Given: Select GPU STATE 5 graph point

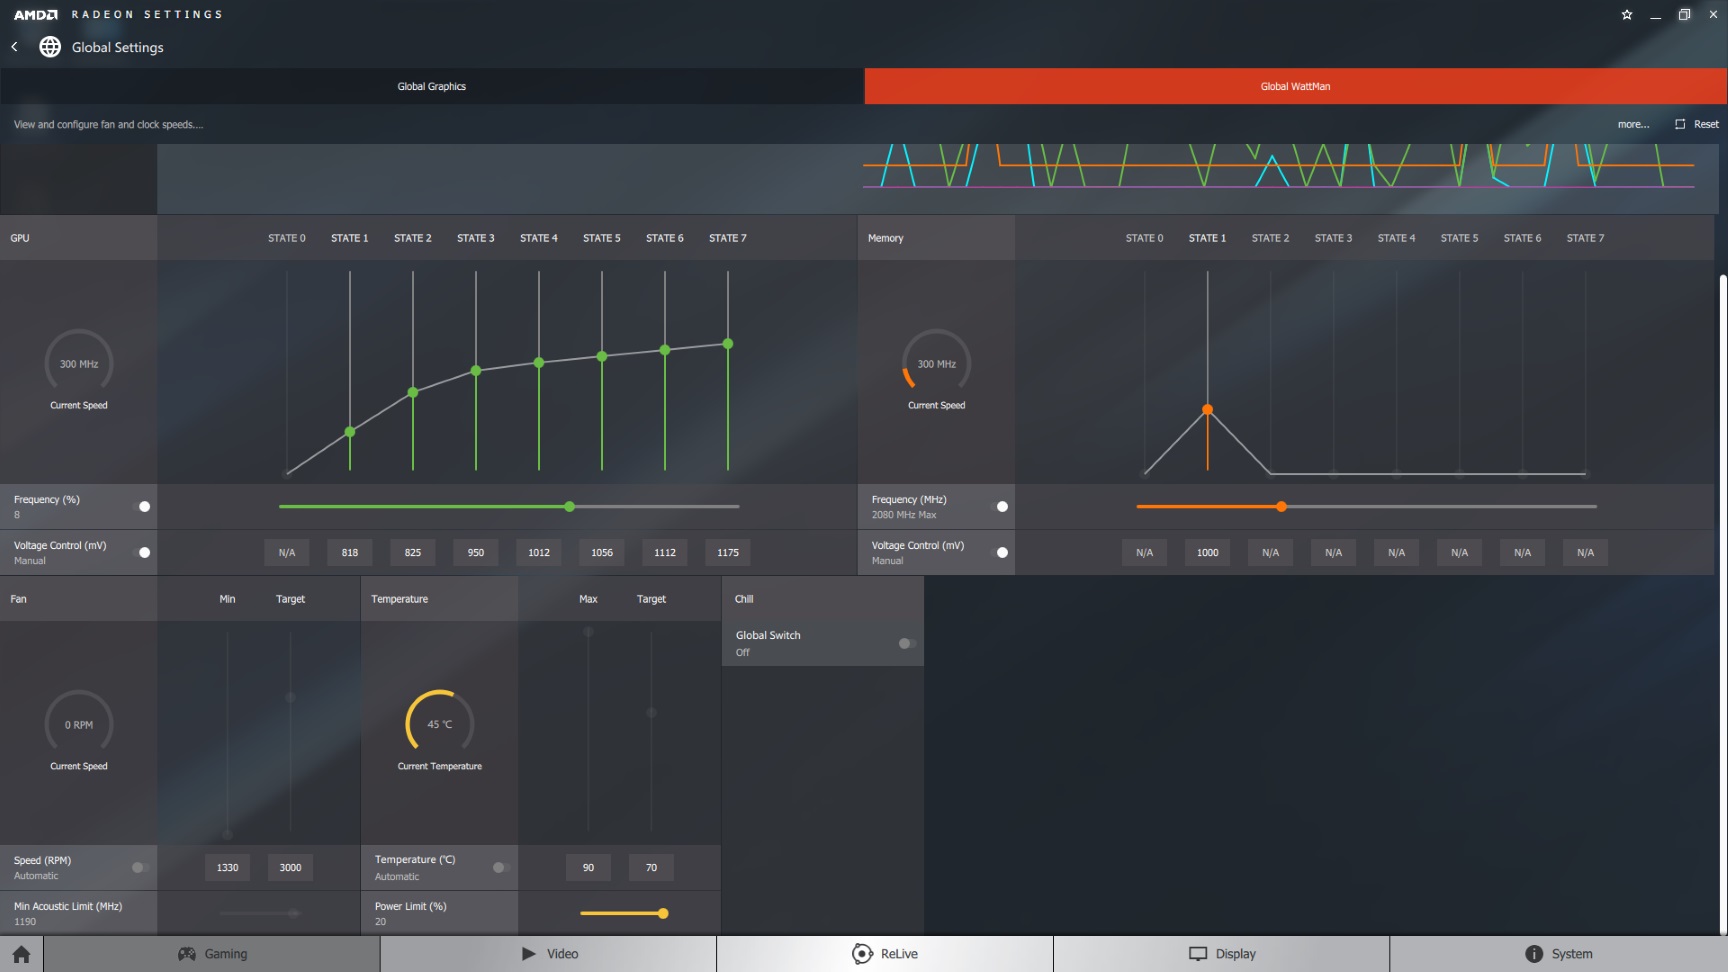Looking at the screenshot, I should [602, 356].
